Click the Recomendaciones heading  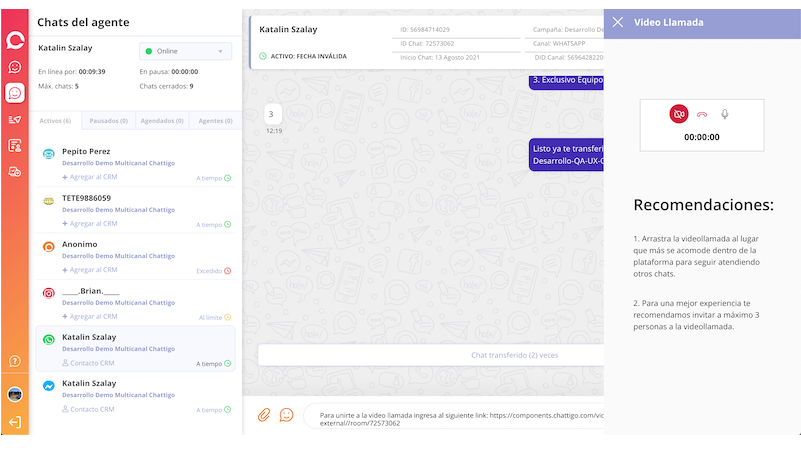pos(703,205)
